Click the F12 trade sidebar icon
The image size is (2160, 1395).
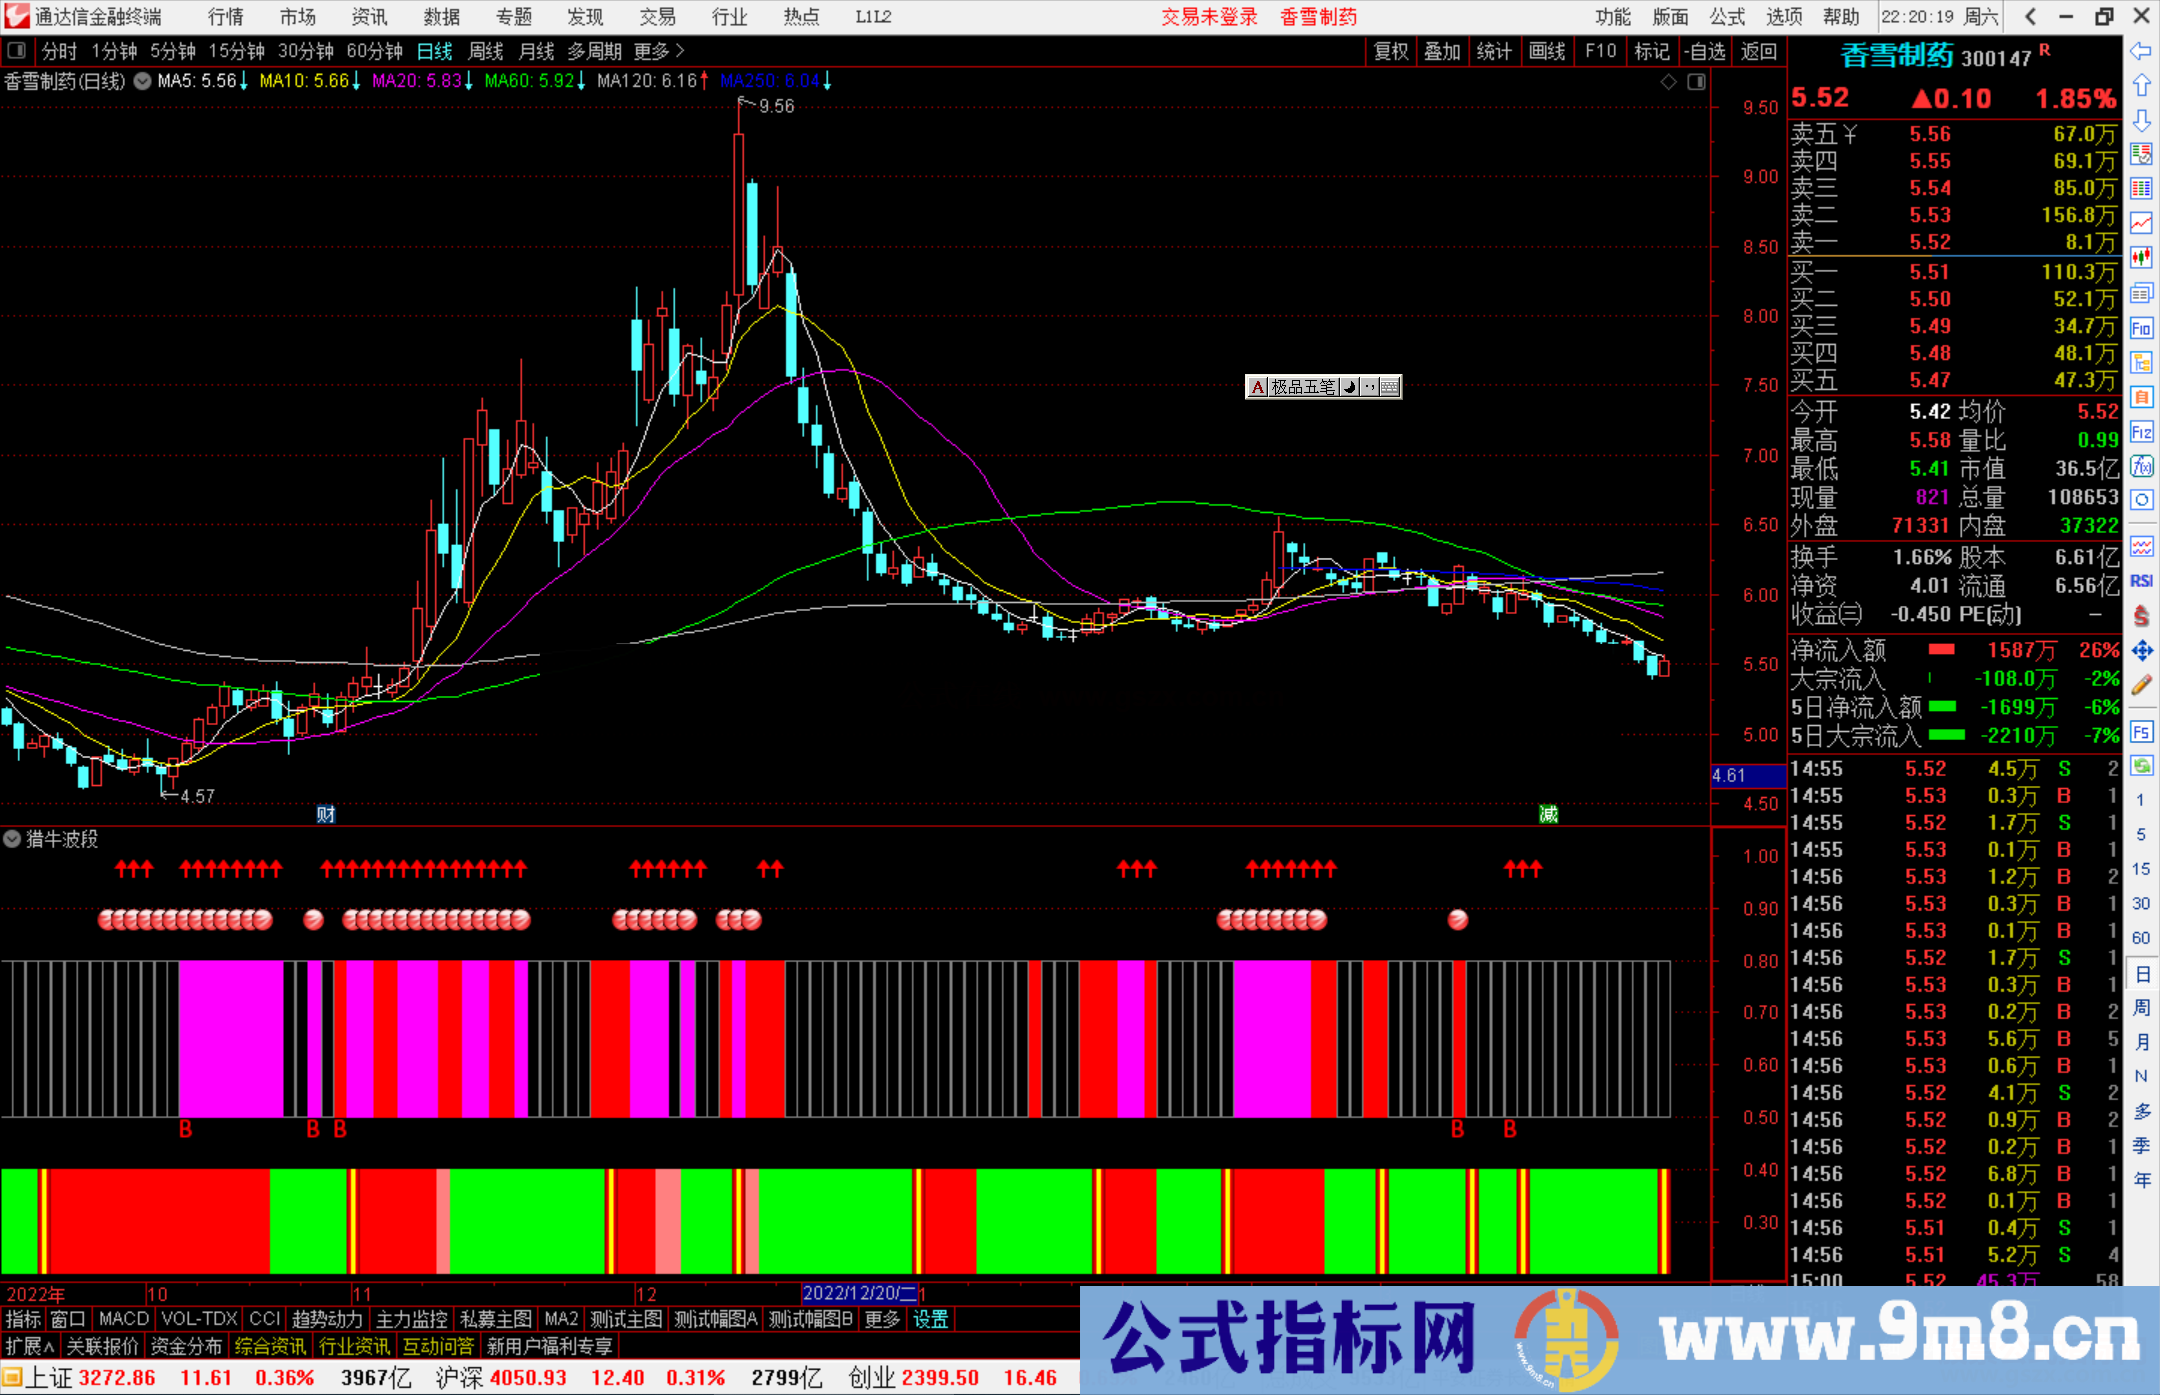pos(2140,432)
